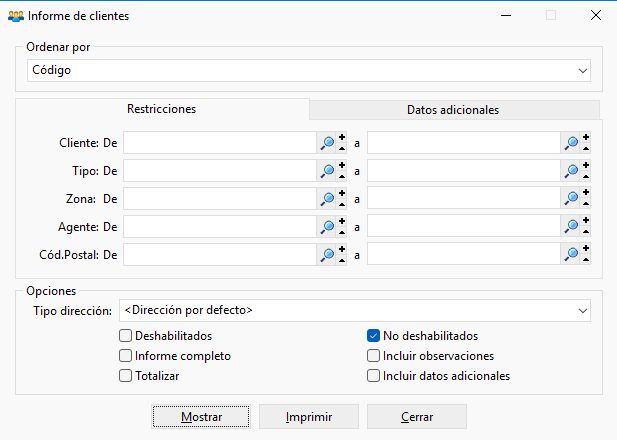Viewport: 617px width, 440px height.
Task: Enable the Totalizar checkbox
Action: tap(125, 376)
